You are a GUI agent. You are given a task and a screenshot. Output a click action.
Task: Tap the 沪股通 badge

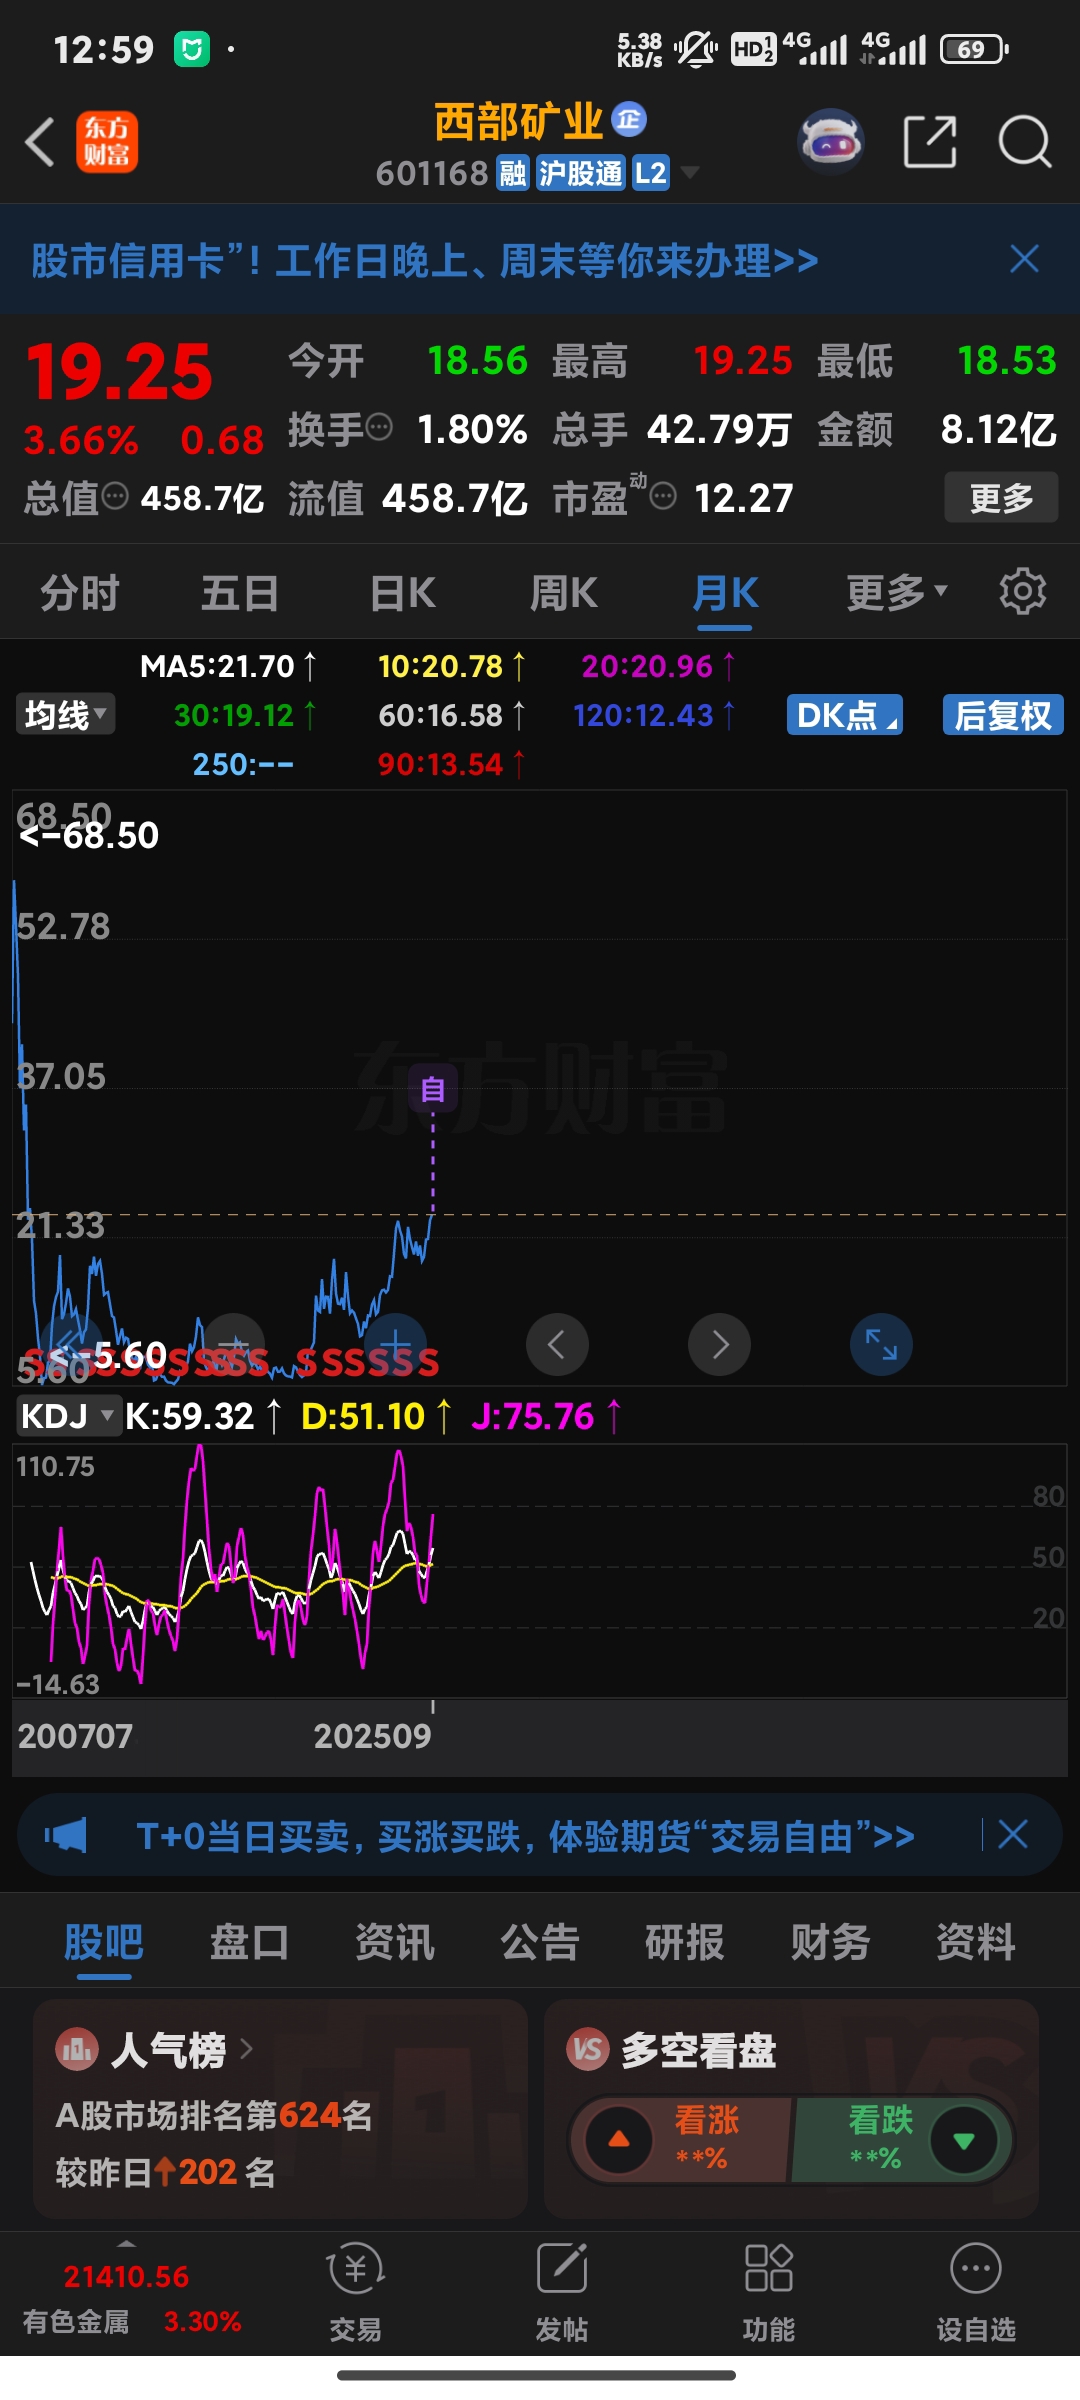click(x=581, y=173)
